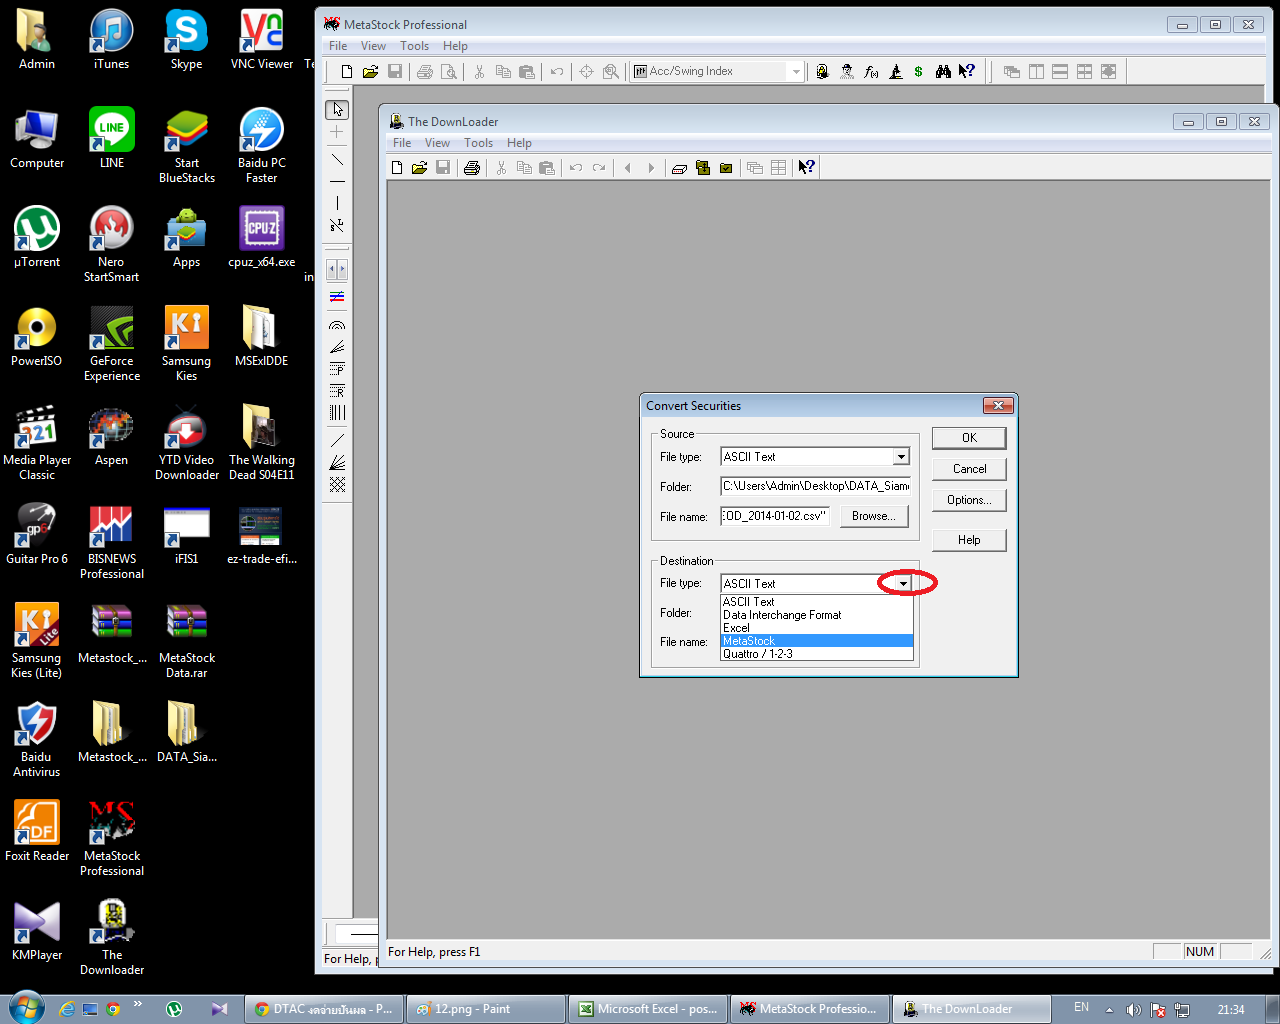Click Cancel in Convert Securities dialog
The image size is (1280, 1024).
969,469
